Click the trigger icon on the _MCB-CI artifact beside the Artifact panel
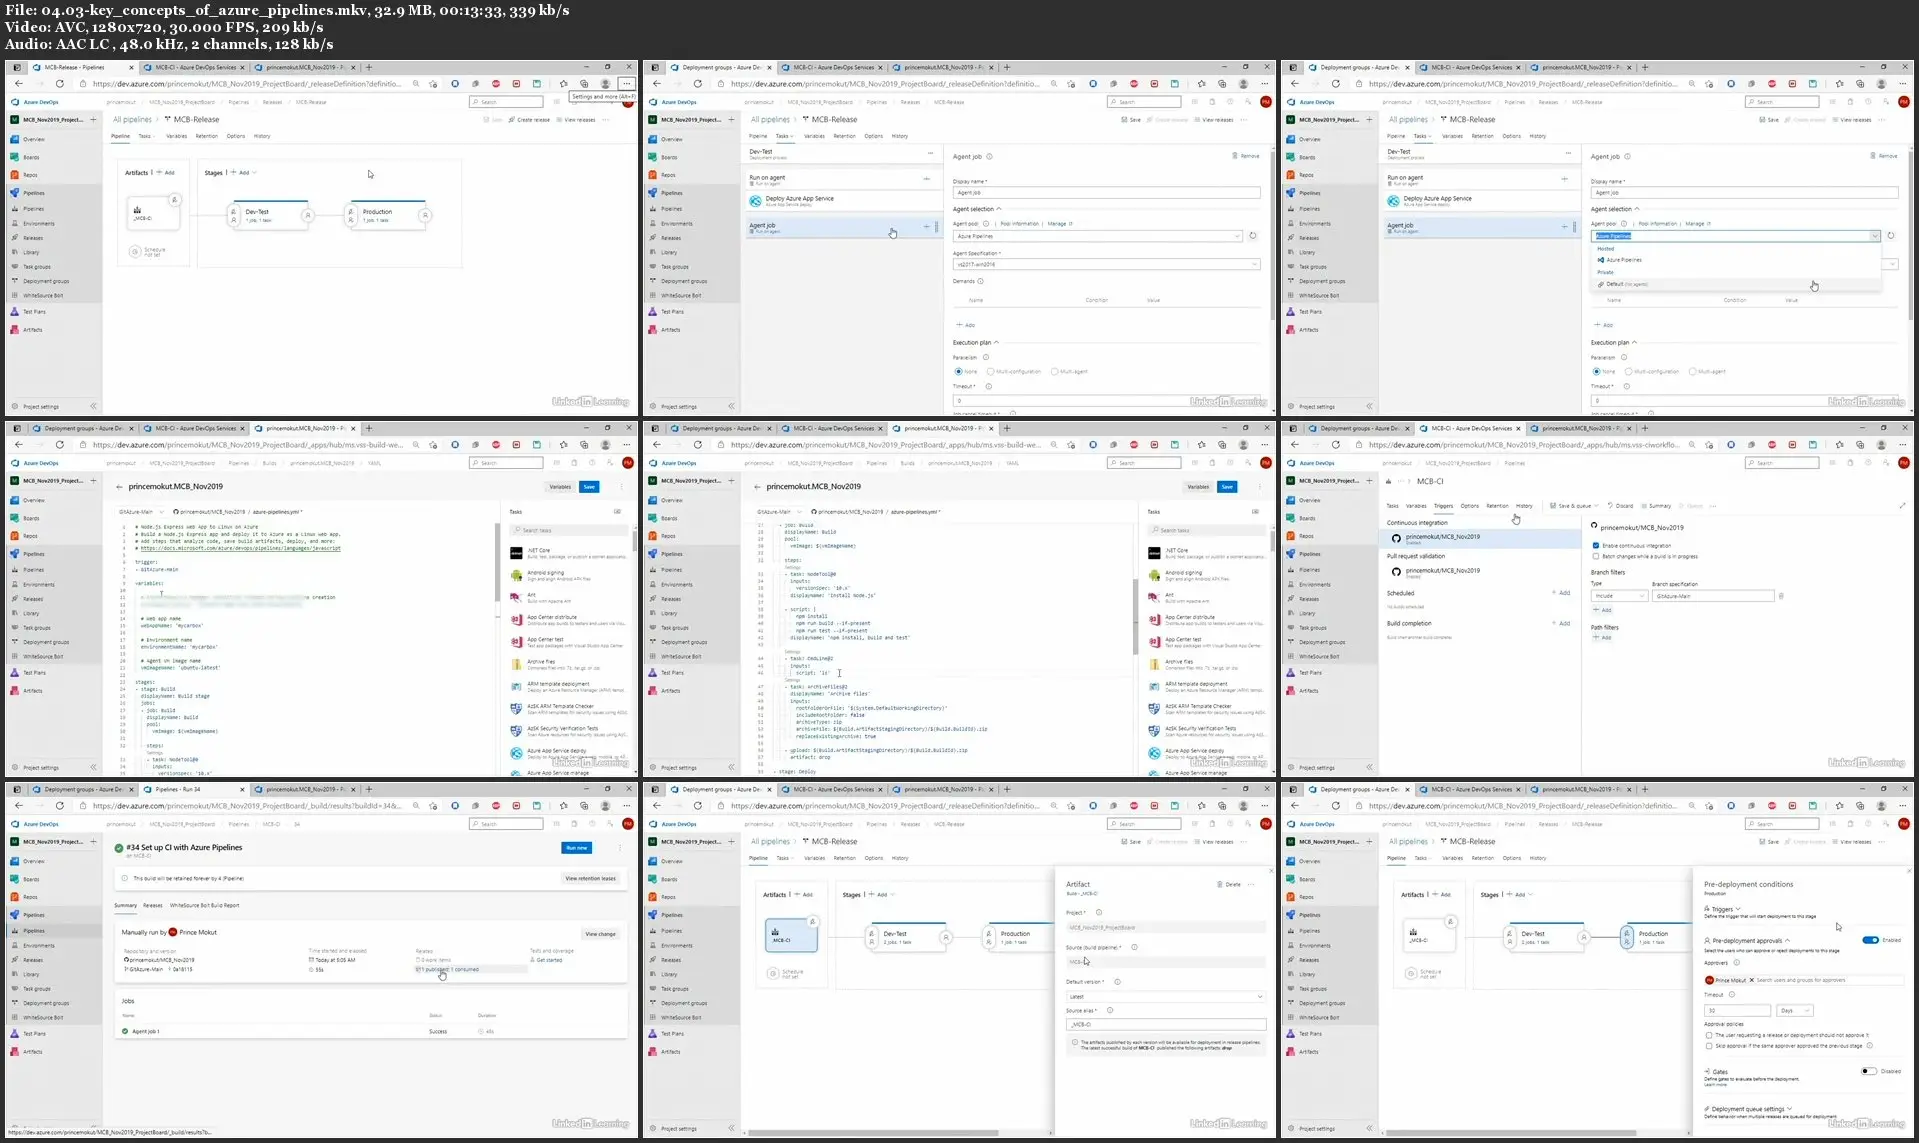 point(813,920)
